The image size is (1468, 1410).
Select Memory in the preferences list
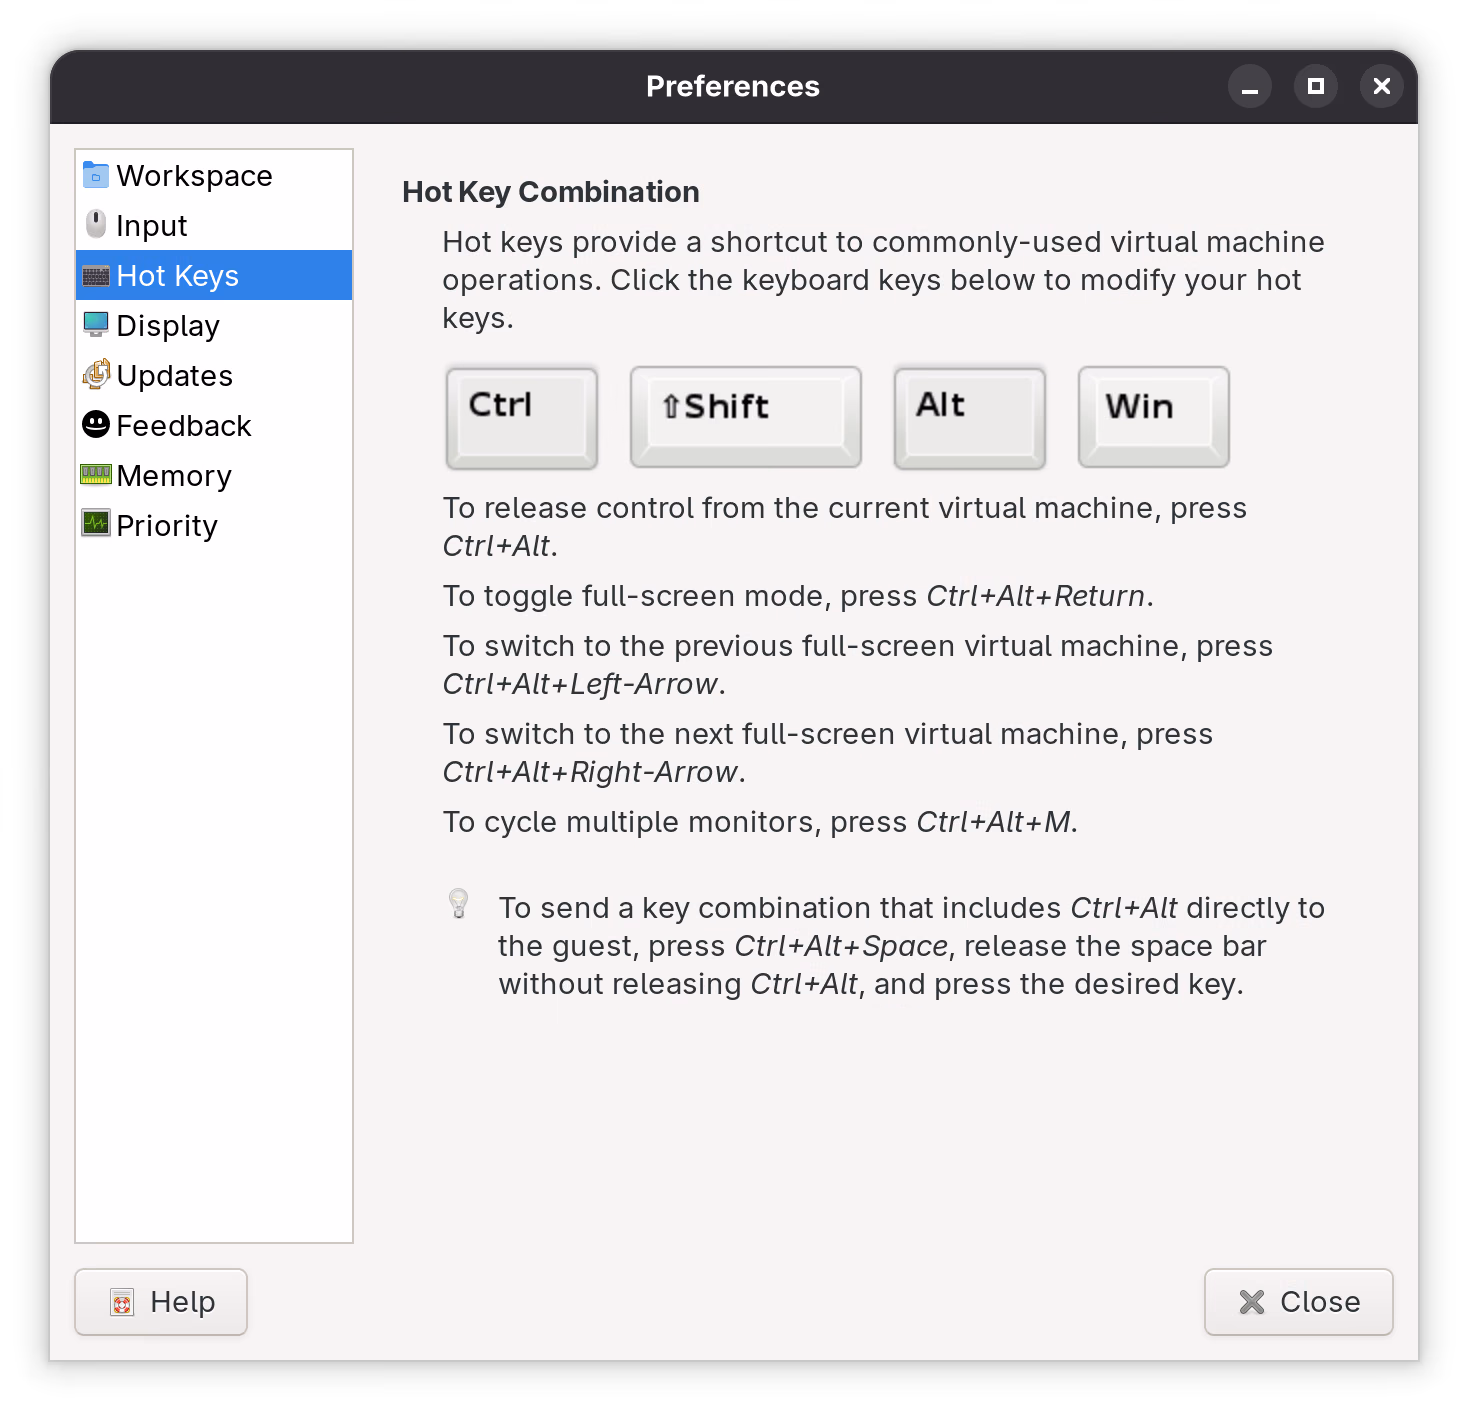pyautogui.click(x=173, y=474)
